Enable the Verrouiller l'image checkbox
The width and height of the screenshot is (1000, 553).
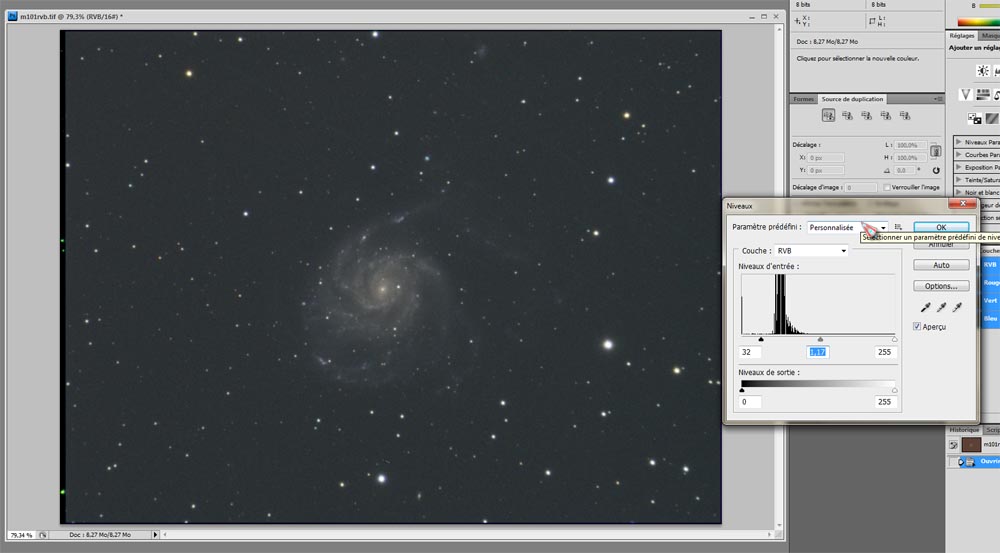887,187
